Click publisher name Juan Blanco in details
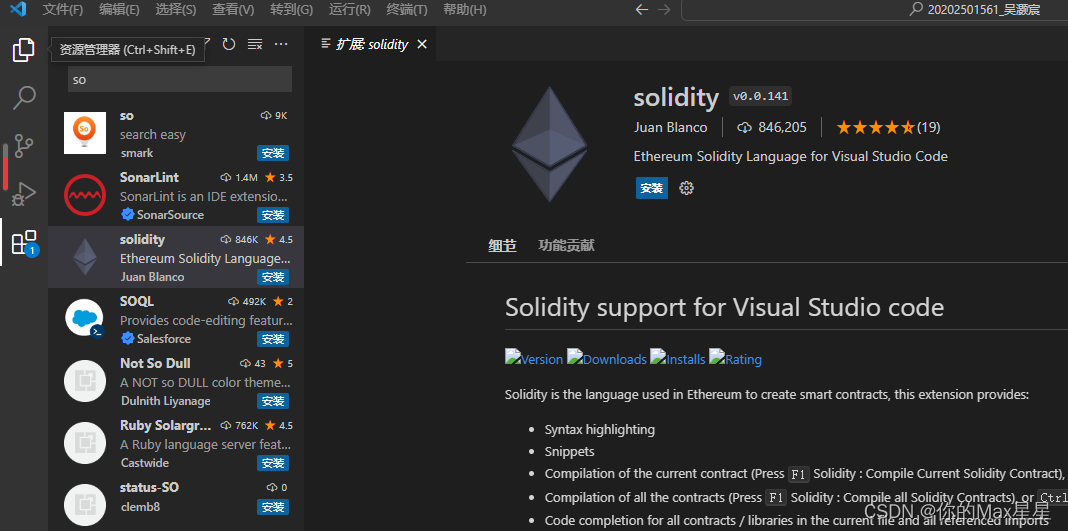The width and height of the screenshot is (1068, 531). pos(670,127)
